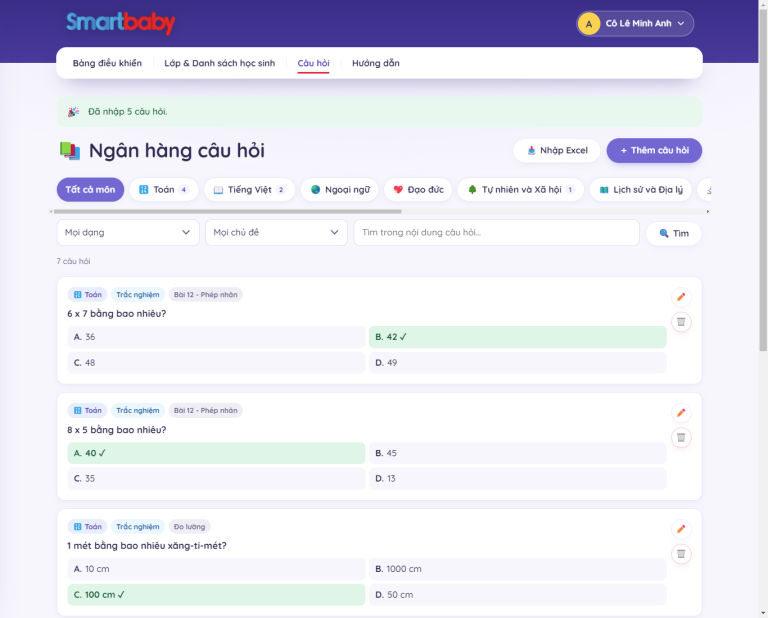Filter by Lịch sử và Địa lý subject

pos(640,190)
